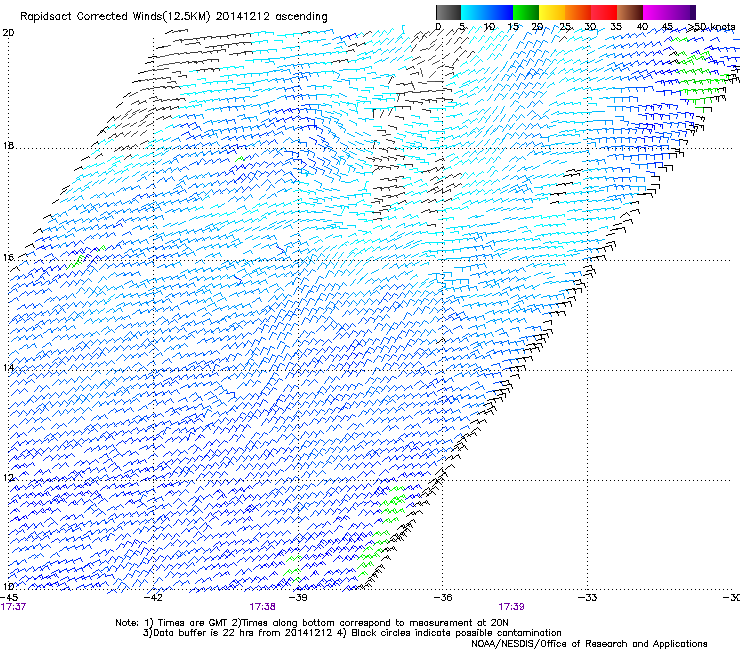Click the 'Times are GMT' note line
740x650 pixels.
pyautogui.click(x=312, y=623)
